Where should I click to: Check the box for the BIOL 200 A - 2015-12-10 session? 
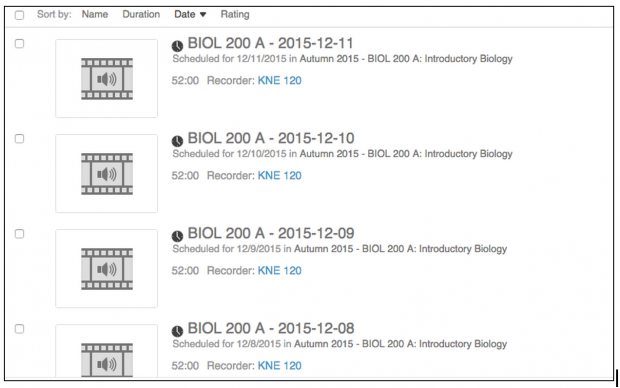(19, 139)
